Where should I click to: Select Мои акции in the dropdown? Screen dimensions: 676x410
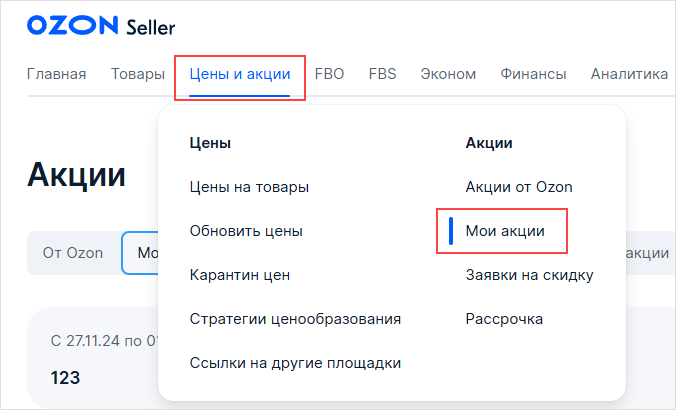point(505,231)
